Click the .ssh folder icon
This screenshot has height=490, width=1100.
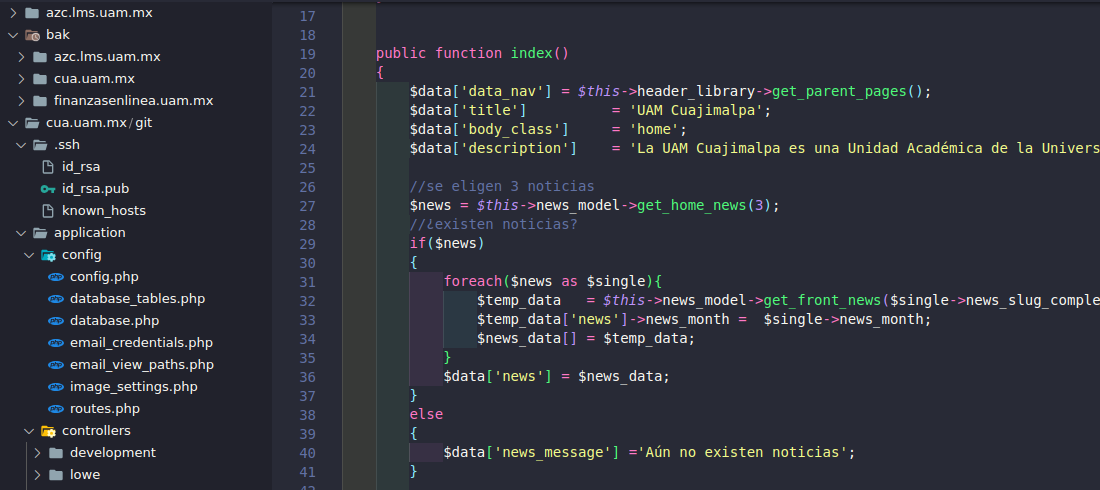[40, 145]
